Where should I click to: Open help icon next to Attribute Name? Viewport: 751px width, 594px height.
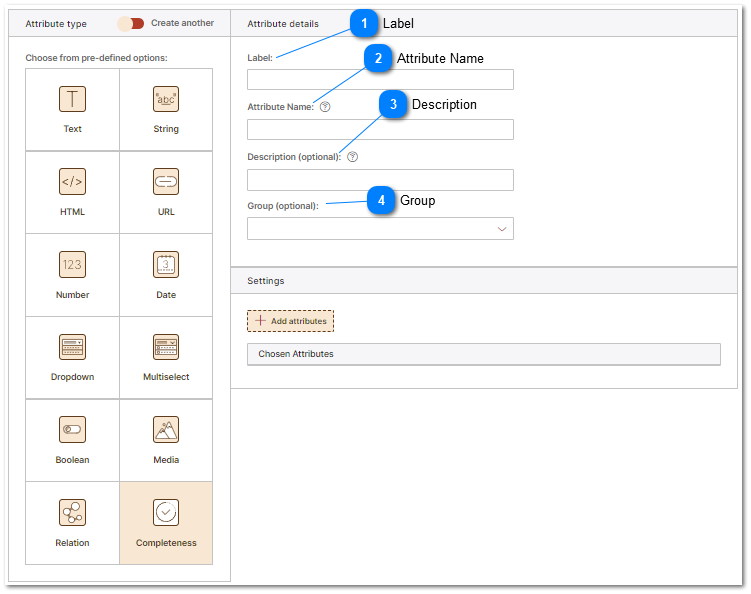(325, 107)
